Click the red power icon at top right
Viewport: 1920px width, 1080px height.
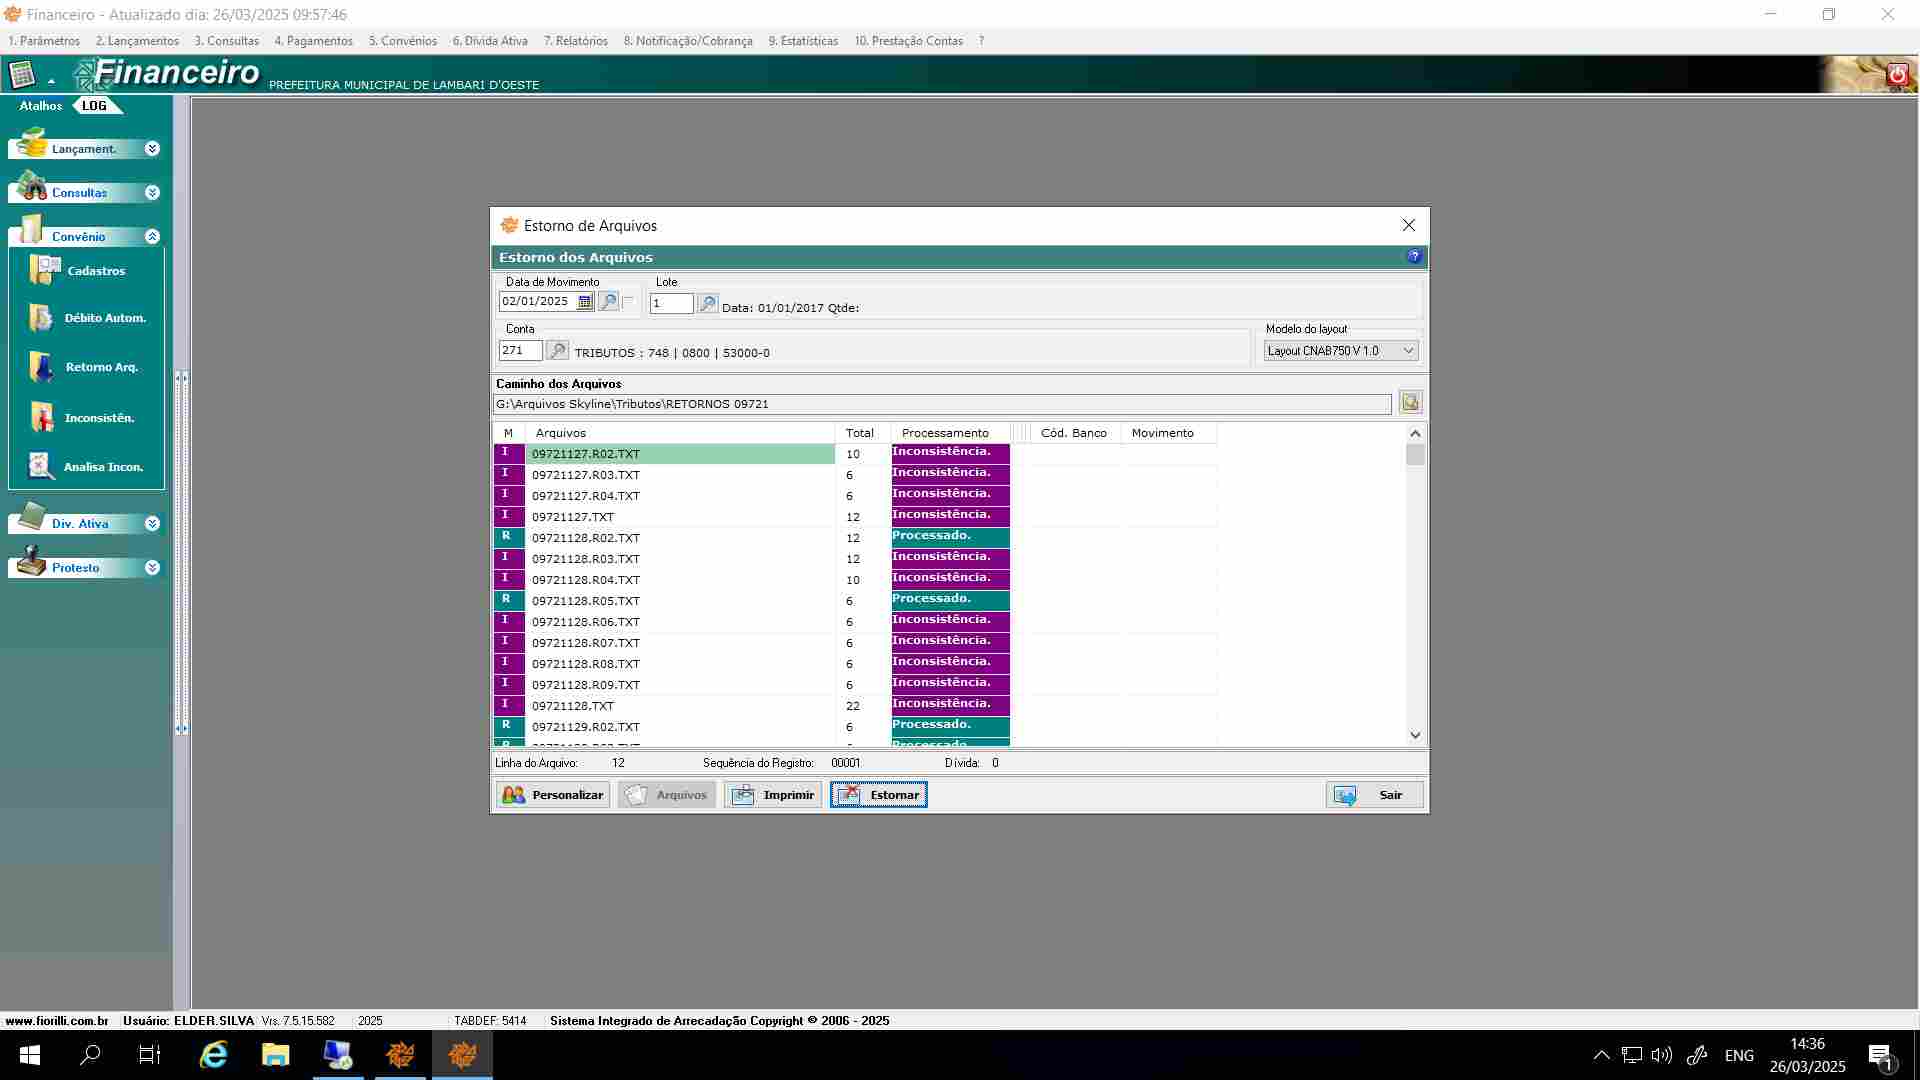tap(1897, 75)
